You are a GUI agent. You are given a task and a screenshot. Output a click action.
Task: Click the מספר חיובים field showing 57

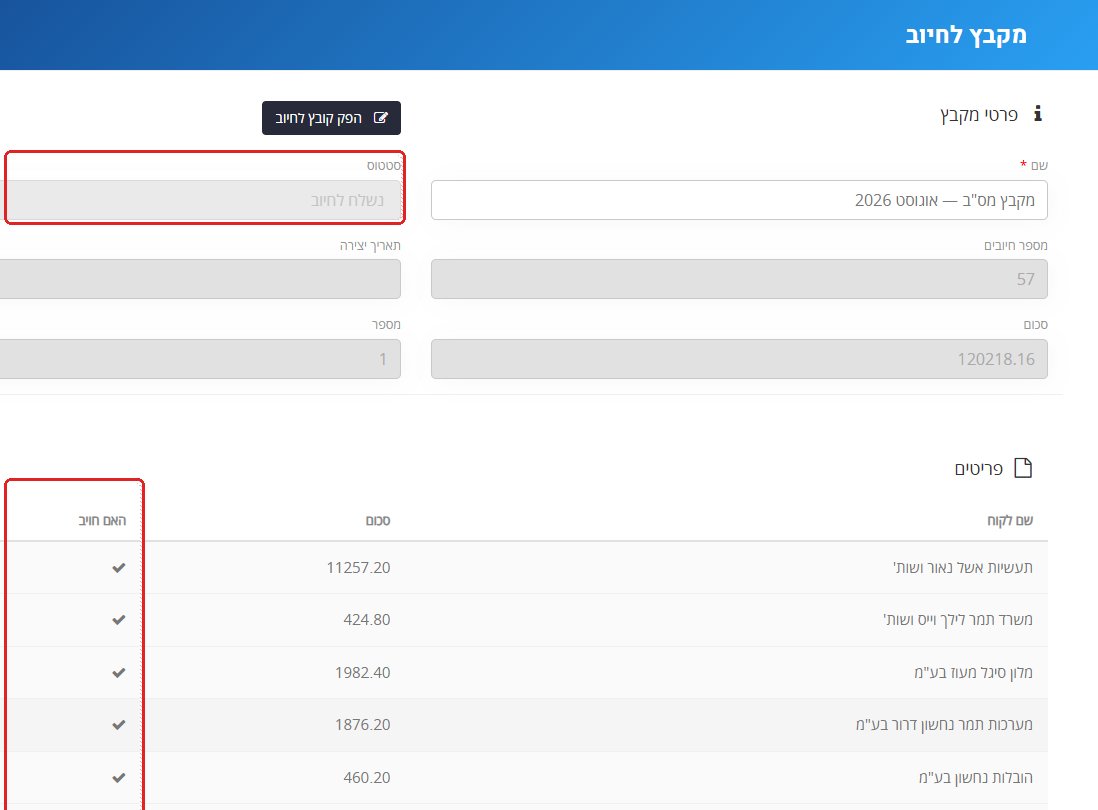coord(739,279)
